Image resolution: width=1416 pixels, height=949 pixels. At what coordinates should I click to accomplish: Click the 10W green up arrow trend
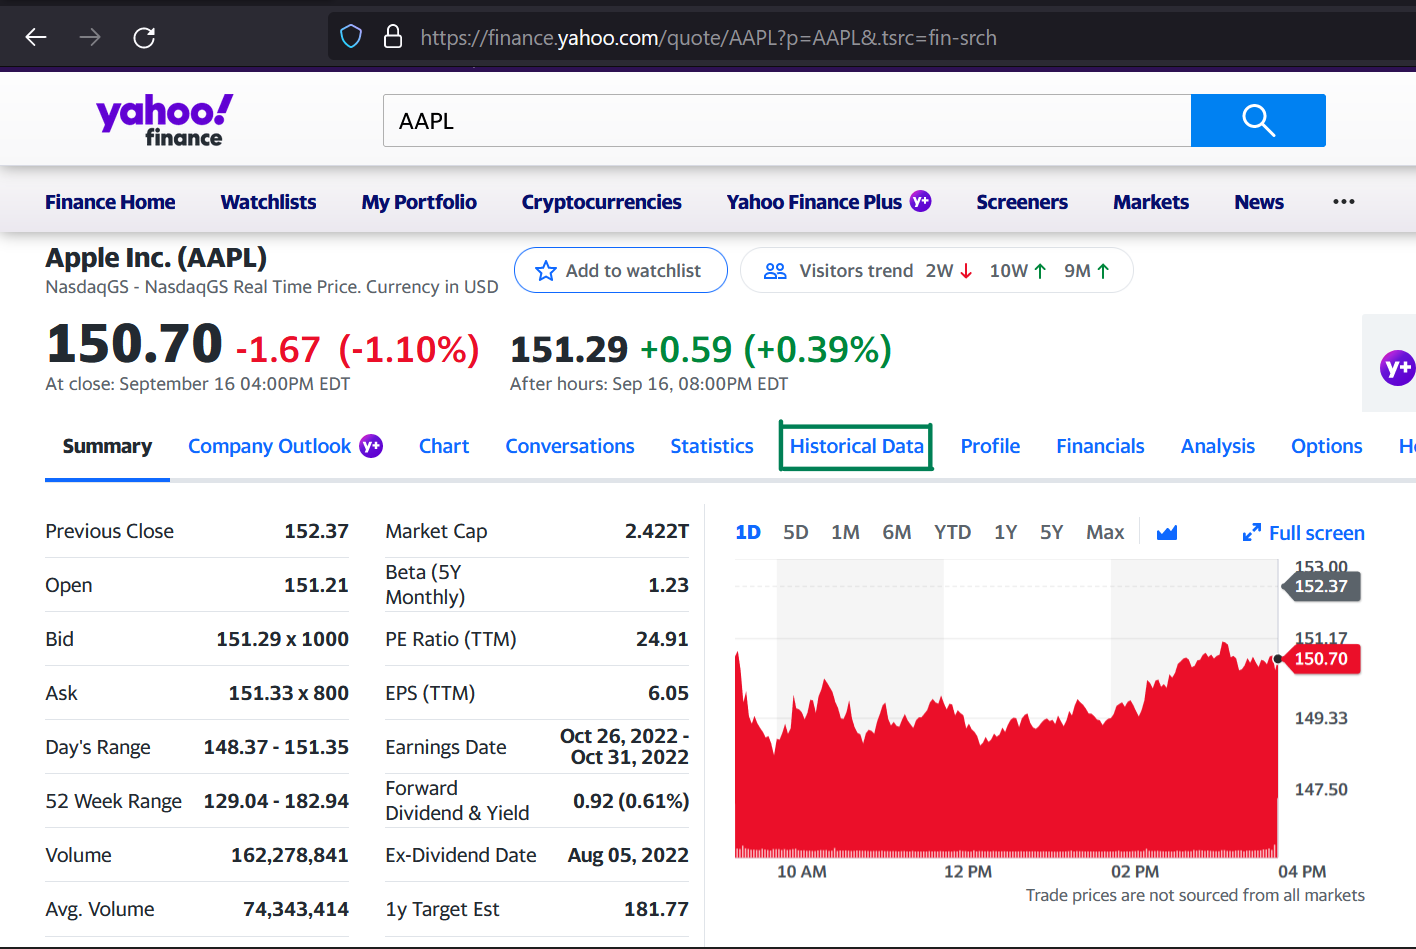pos(1040,271)
